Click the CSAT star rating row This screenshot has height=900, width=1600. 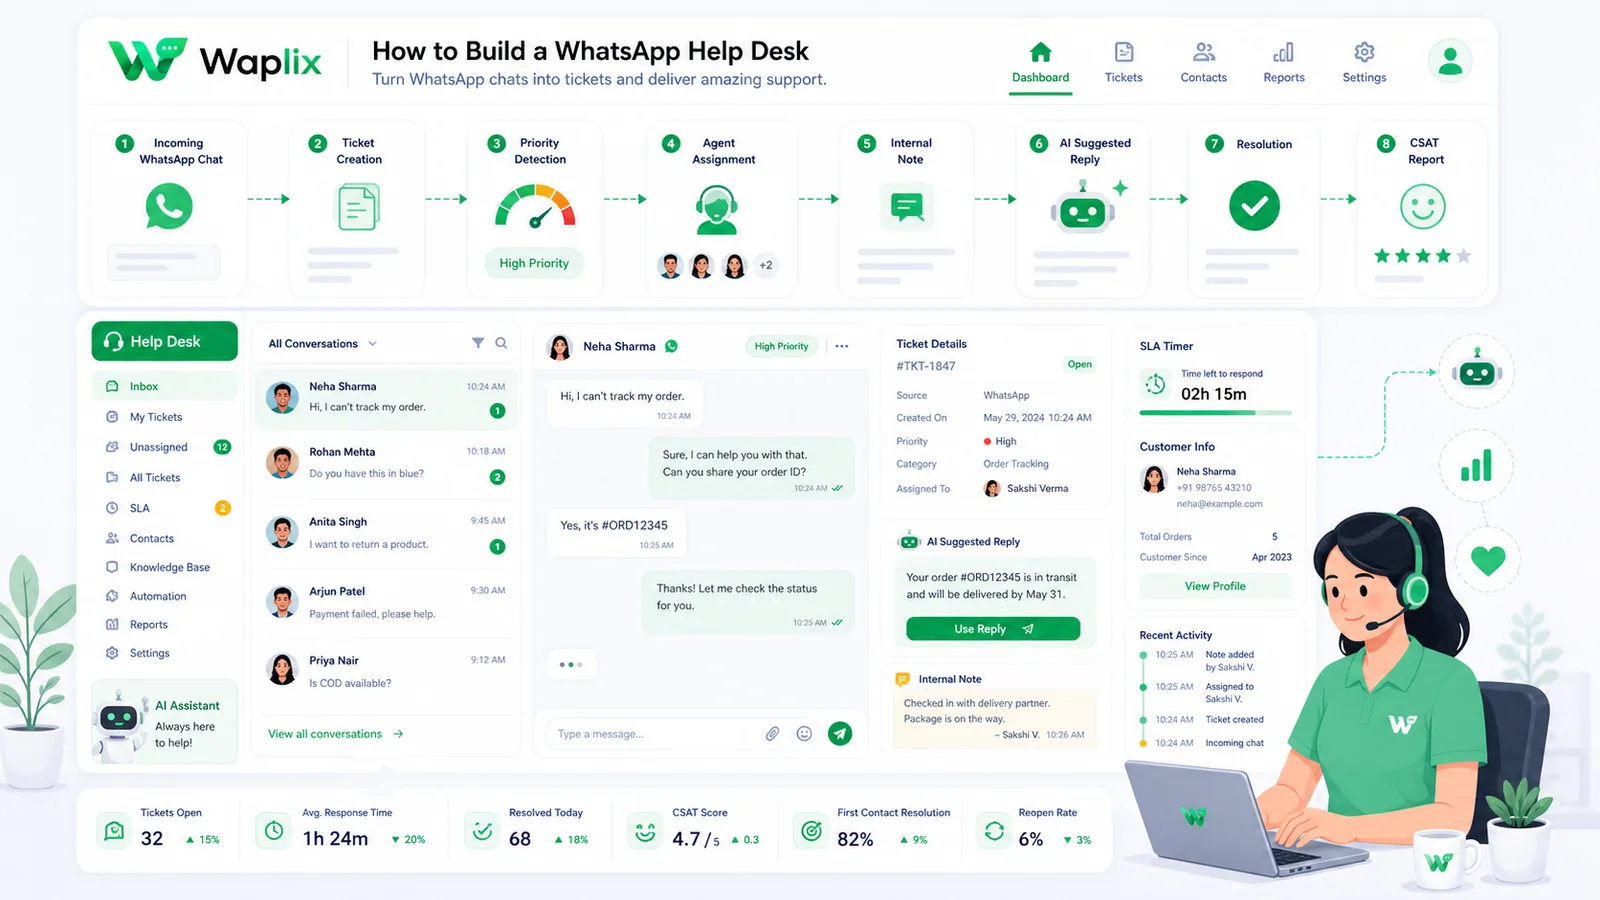point(1423,256)
